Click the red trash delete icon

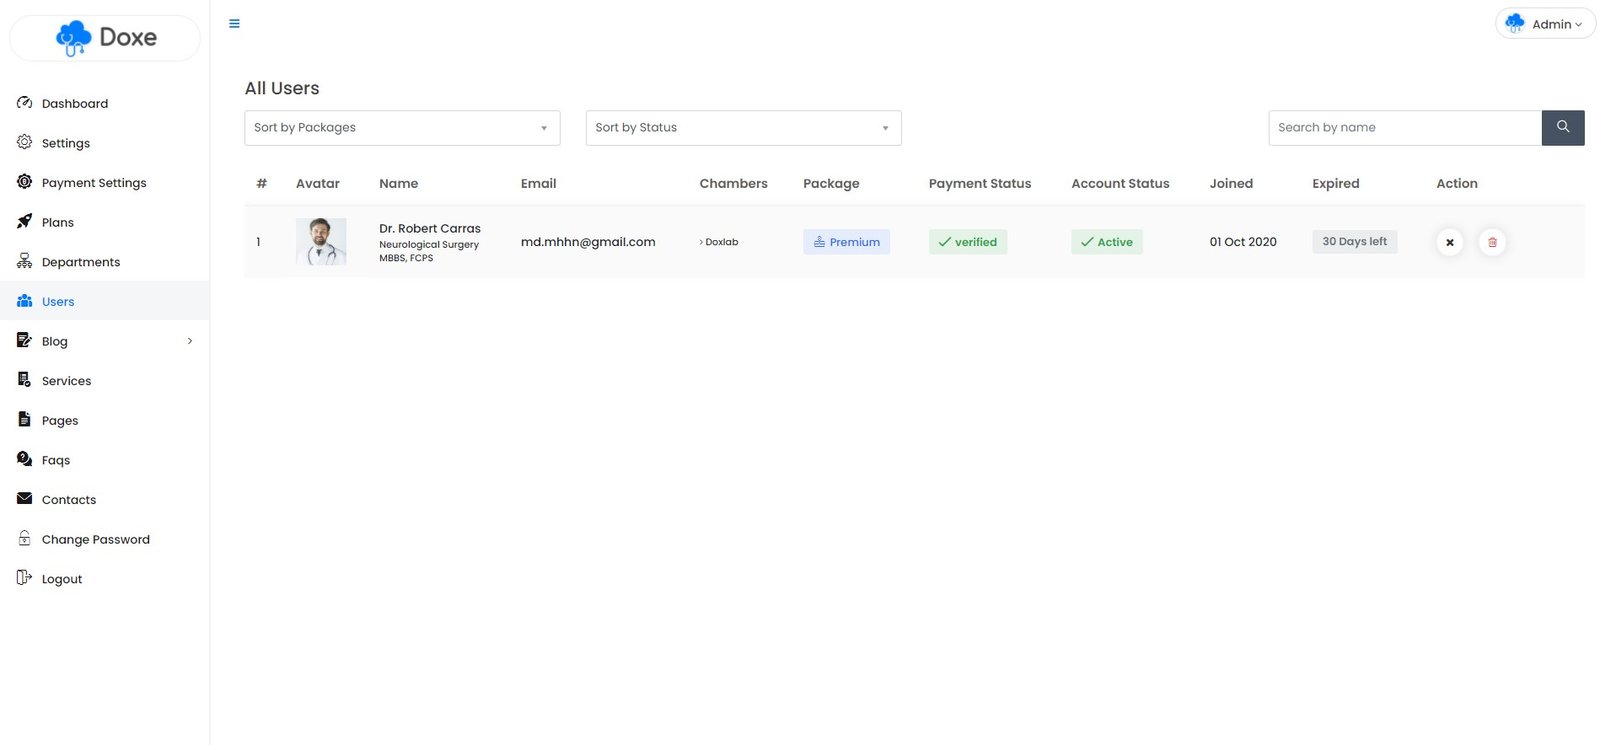click(1492, 242)
